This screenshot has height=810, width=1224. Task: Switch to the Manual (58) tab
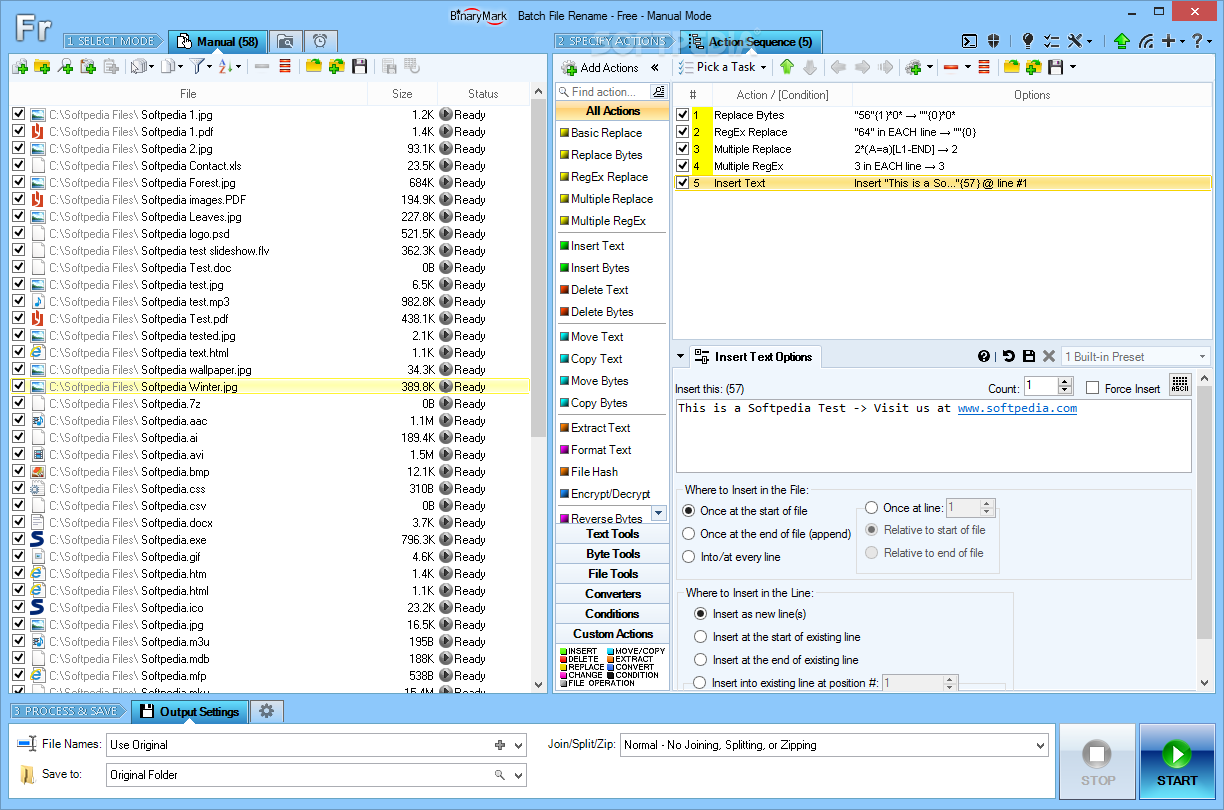217,41
